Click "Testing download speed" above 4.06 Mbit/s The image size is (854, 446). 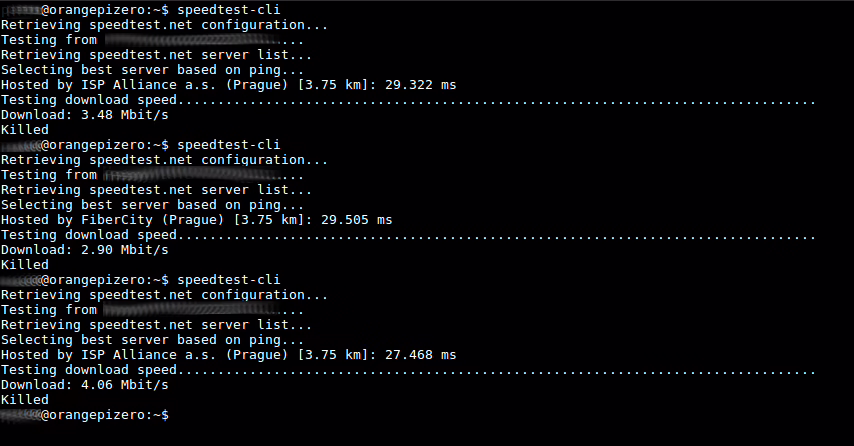click(x=88, y=369)
